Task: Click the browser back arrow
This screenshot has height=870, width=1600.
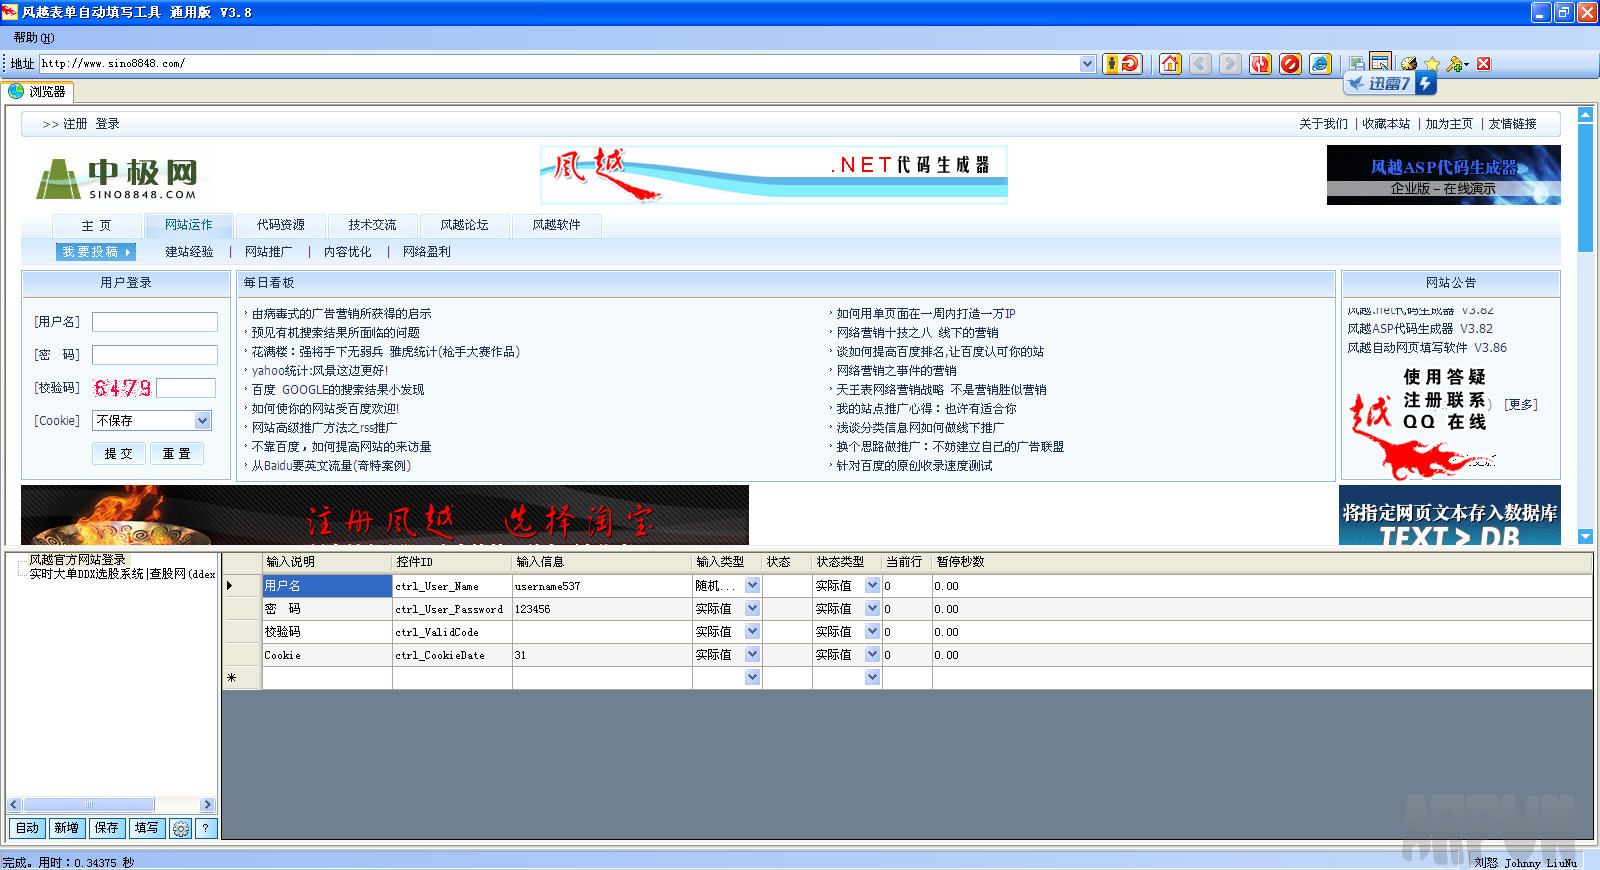Action: coord(1200,64)
